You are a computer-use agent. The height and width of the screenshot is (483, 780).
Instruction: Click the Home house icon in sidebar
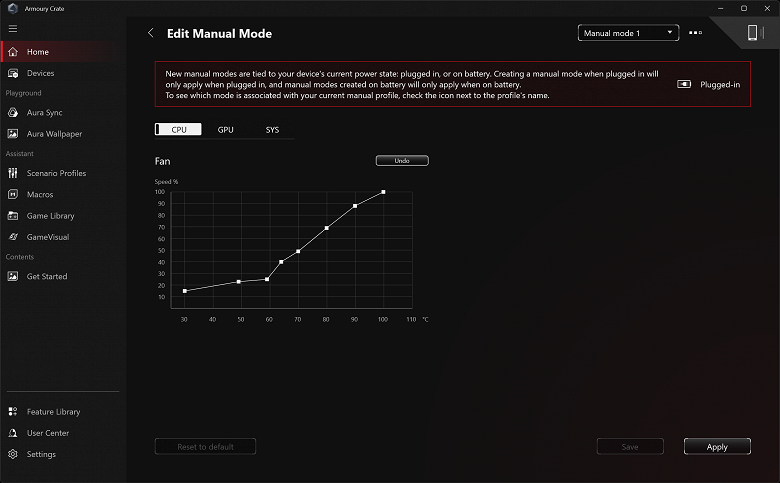tap(13, 52)
